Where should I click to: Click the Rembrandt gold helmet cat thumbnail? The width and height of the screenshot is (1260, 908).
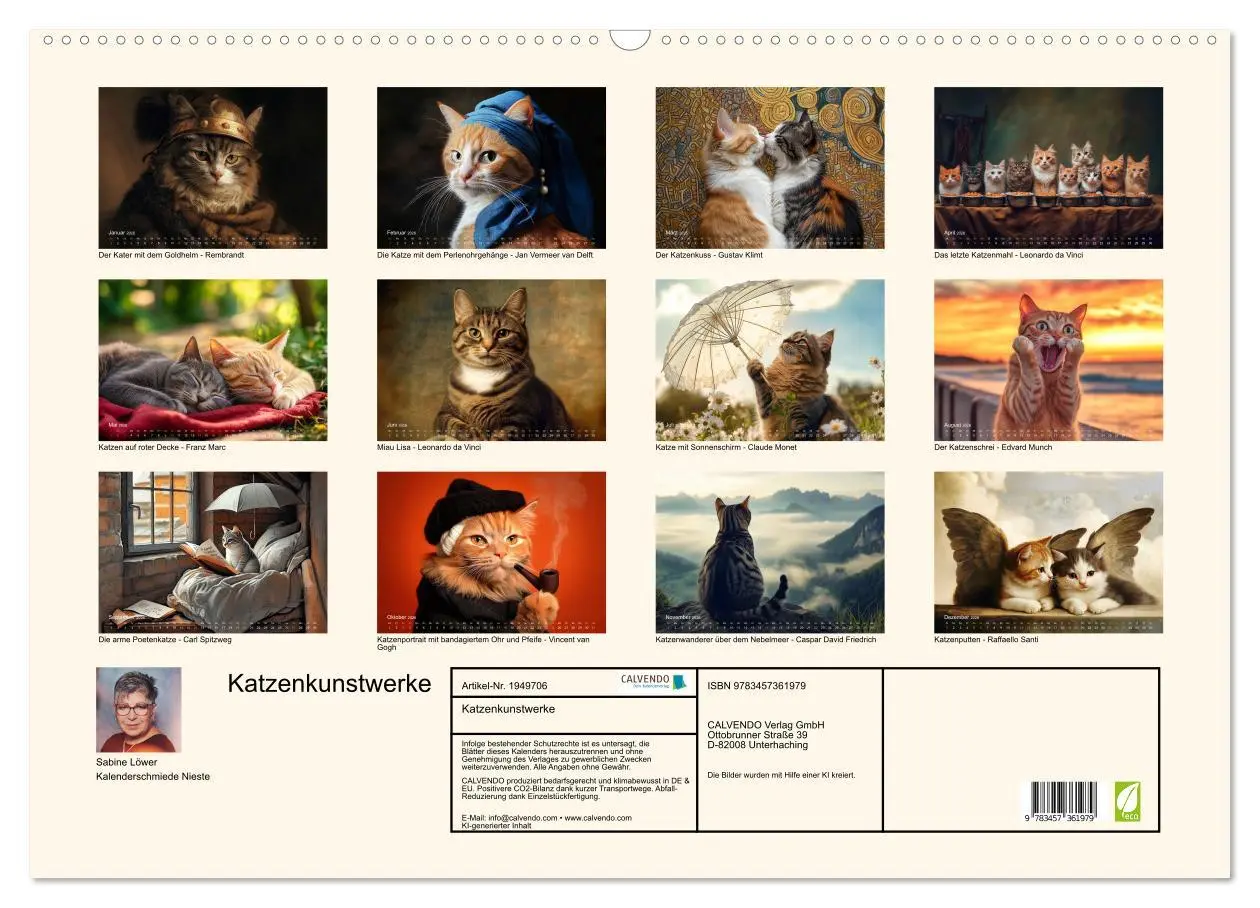coord(213,167)
